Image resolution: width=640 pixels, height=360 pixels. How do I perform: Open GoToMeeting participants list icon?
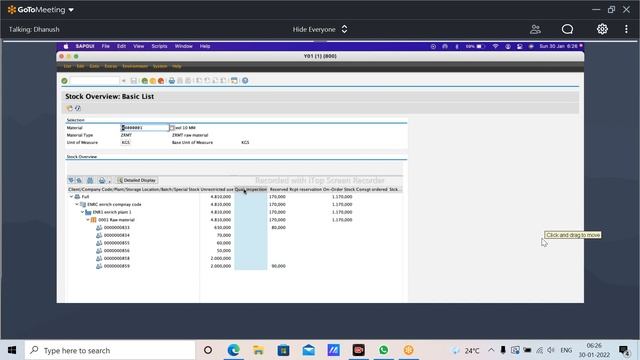[535, 29]
